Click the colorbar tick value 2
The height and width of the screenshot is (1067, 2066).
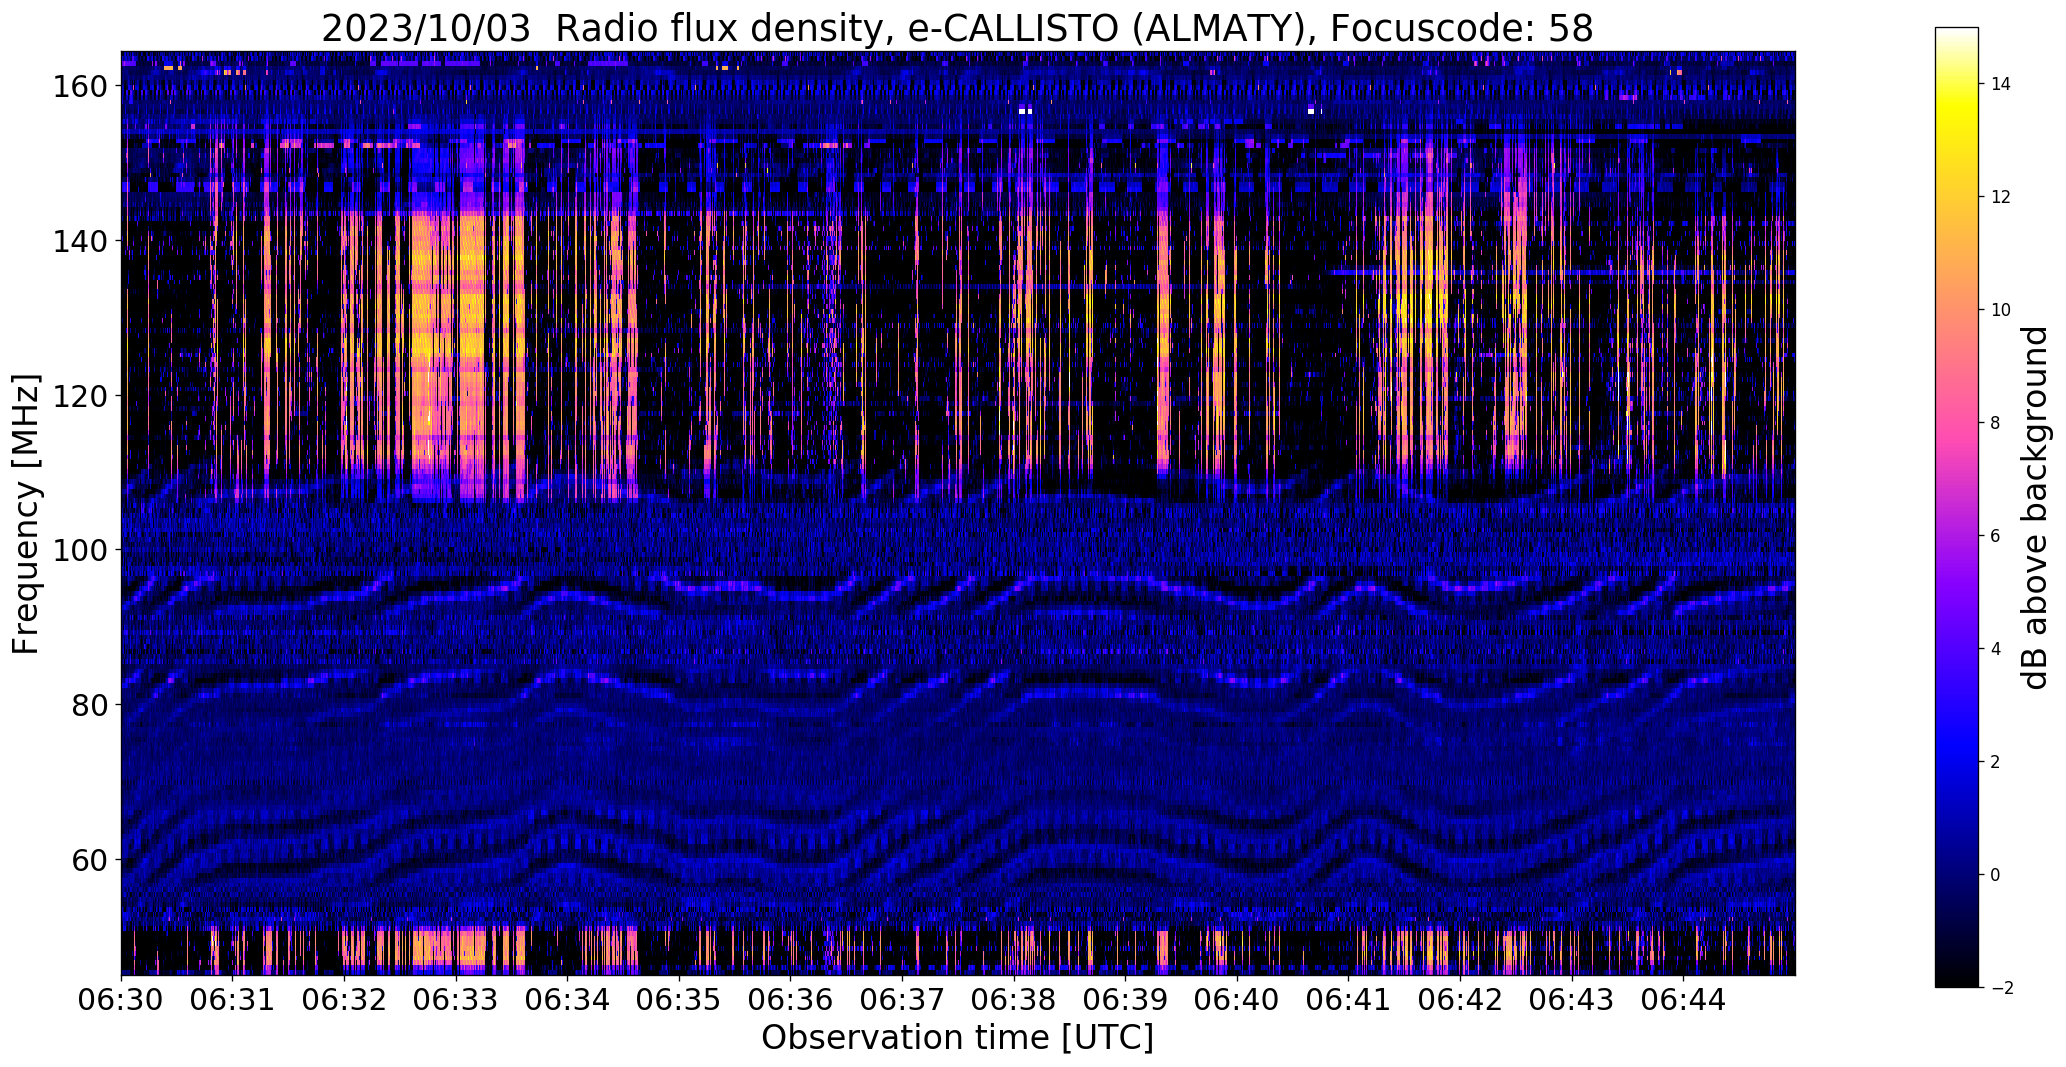pos(1995,762)
